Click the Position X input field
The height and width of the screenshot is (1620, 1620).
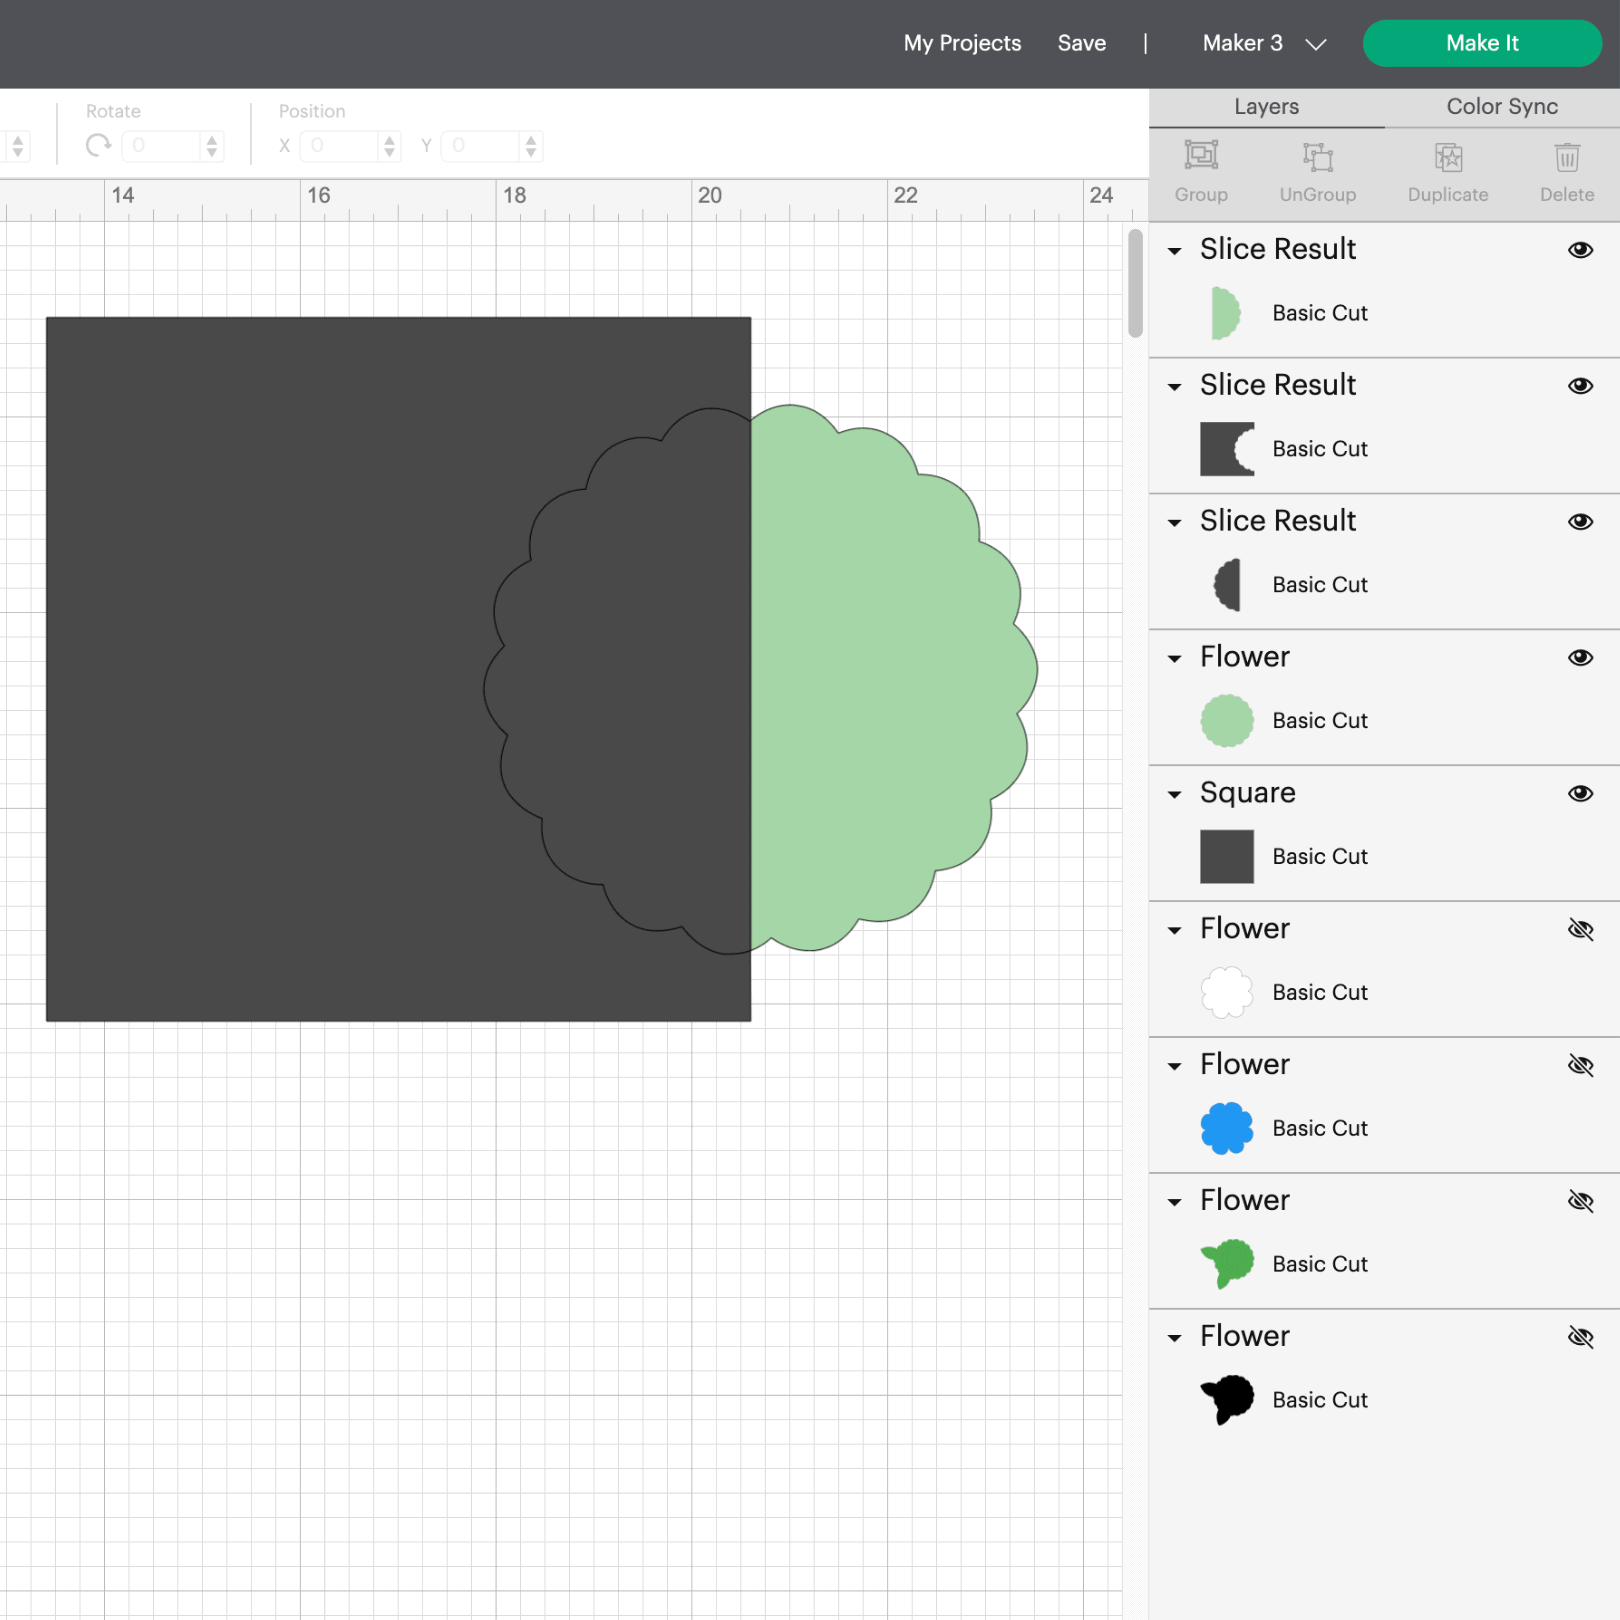[340, 146]
